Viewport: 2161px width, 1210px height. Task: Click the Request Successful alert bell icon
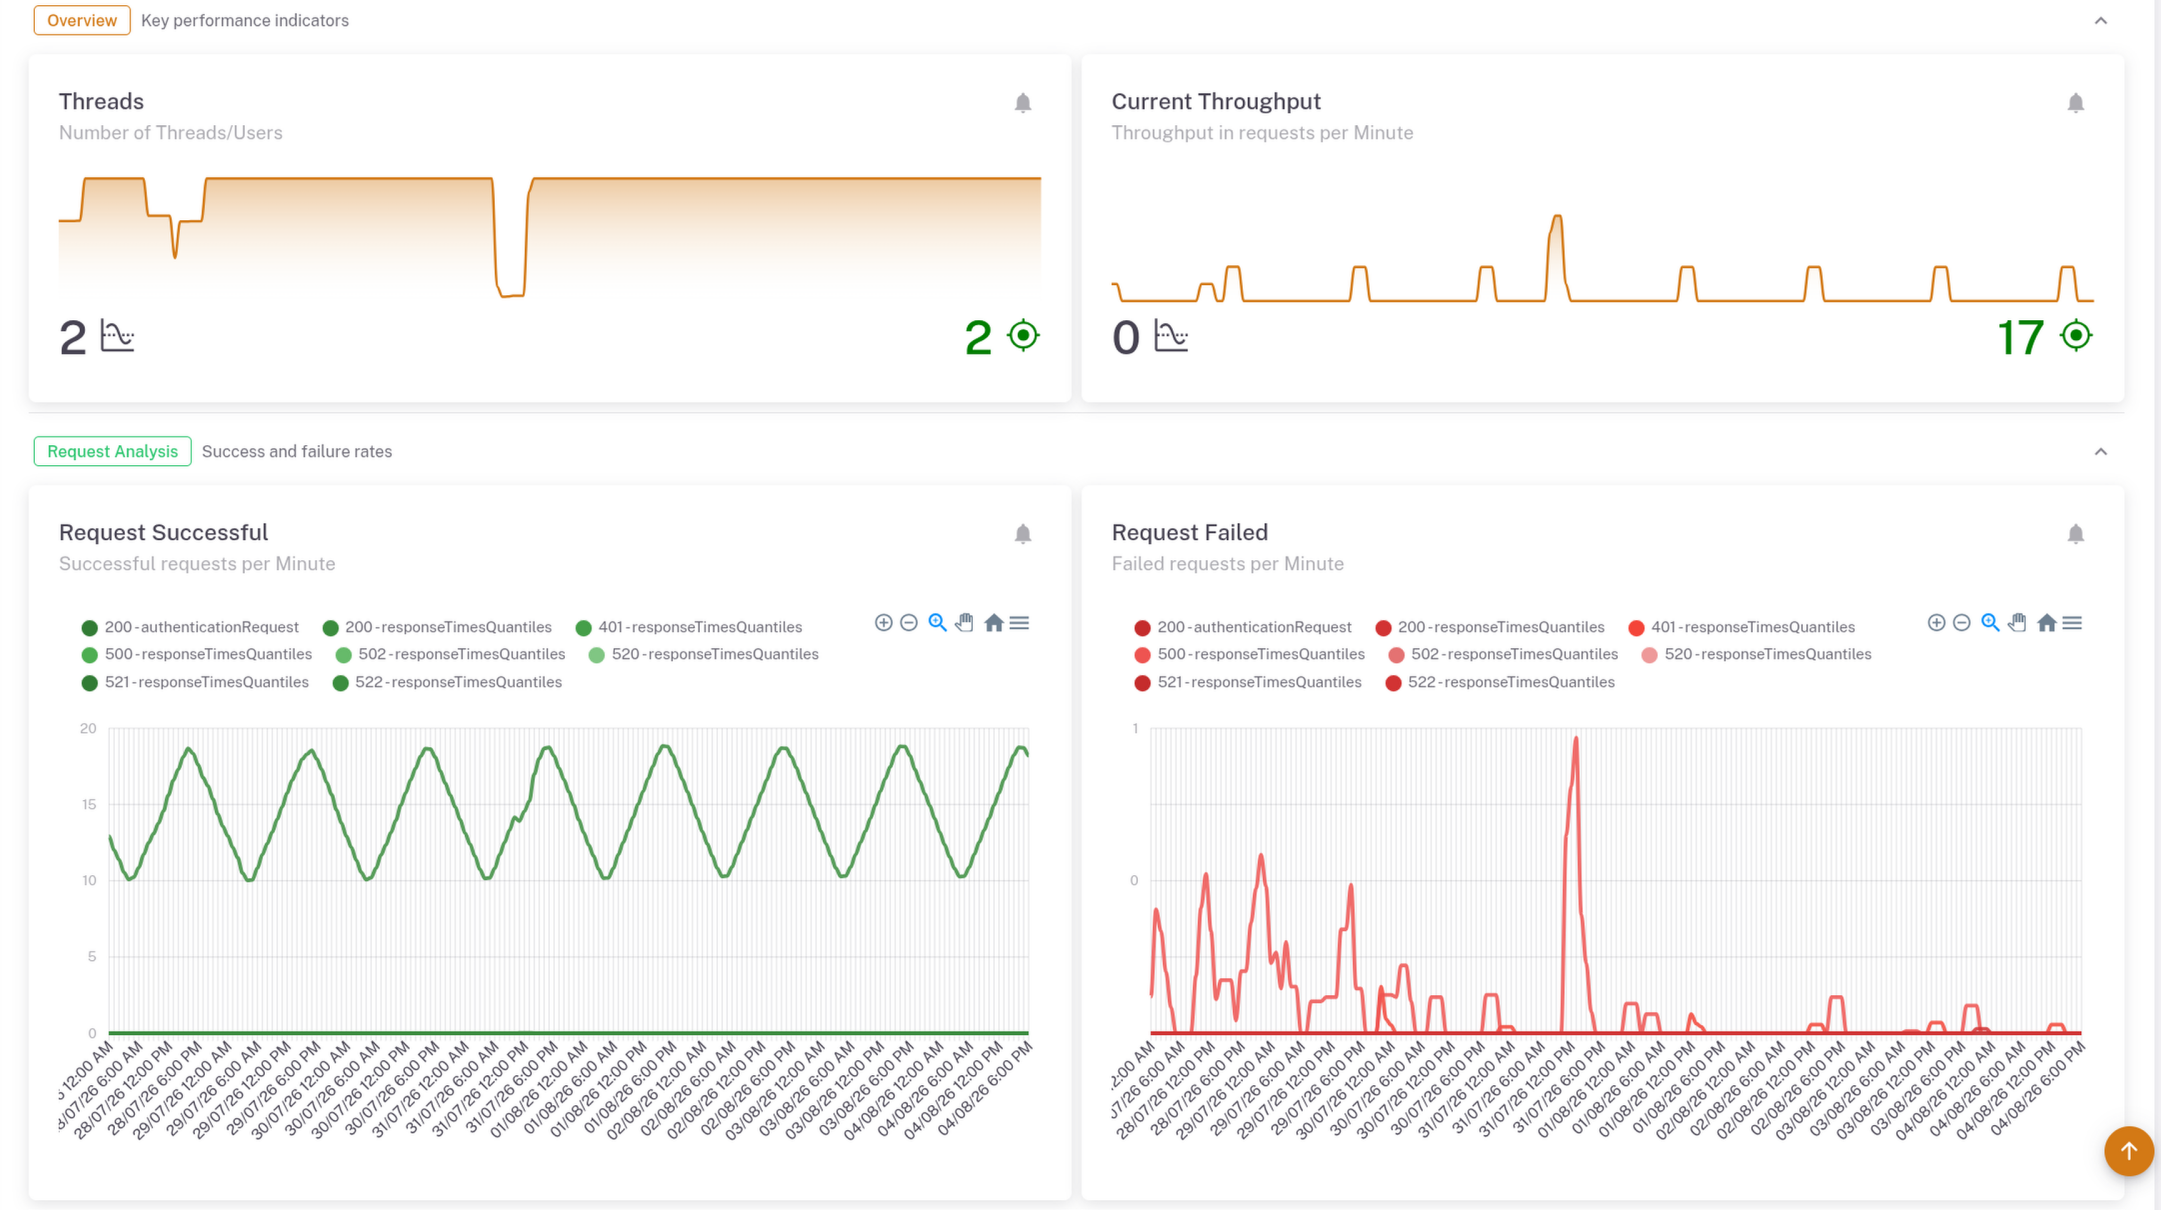tap(1022, 534)
